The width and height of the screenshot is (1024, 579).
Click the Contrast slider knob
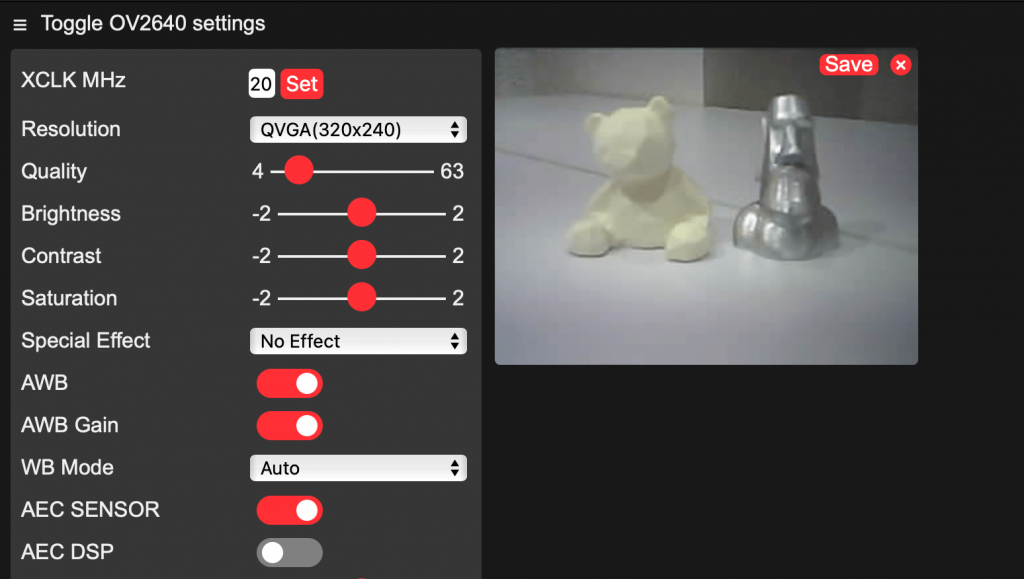pyautogui.click(x=361, y=255)
